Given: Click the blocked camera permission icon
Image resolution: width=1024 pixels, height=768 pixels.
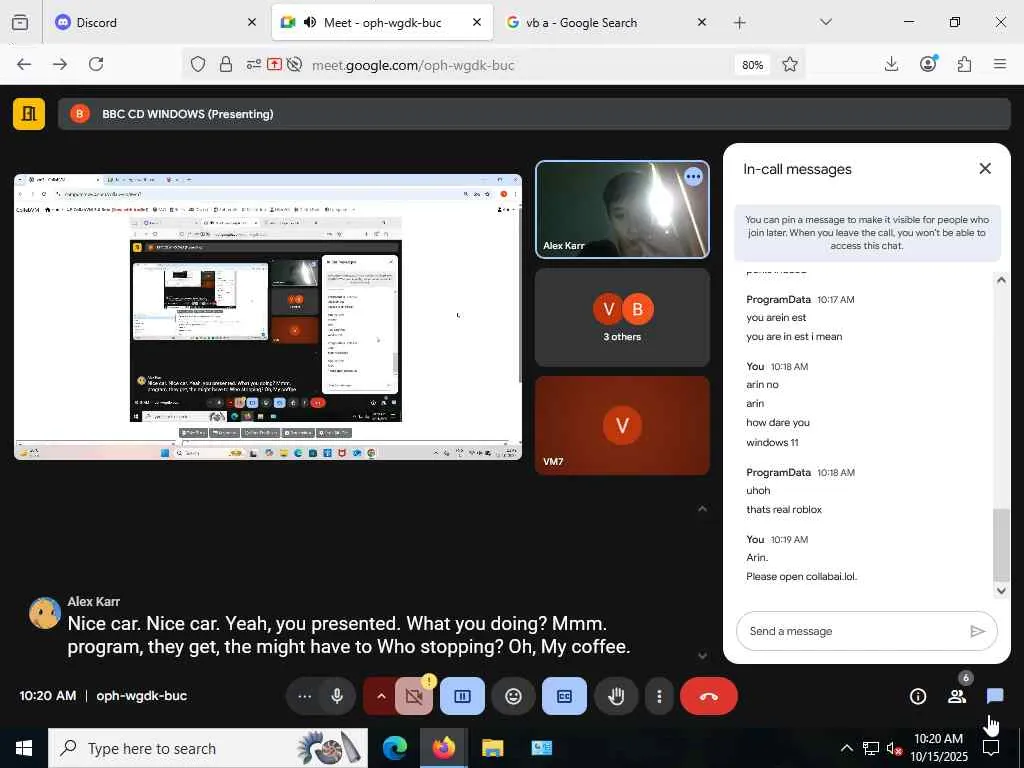Looking at the screenshot, I should pyautogui.click(x=295, y=64).
